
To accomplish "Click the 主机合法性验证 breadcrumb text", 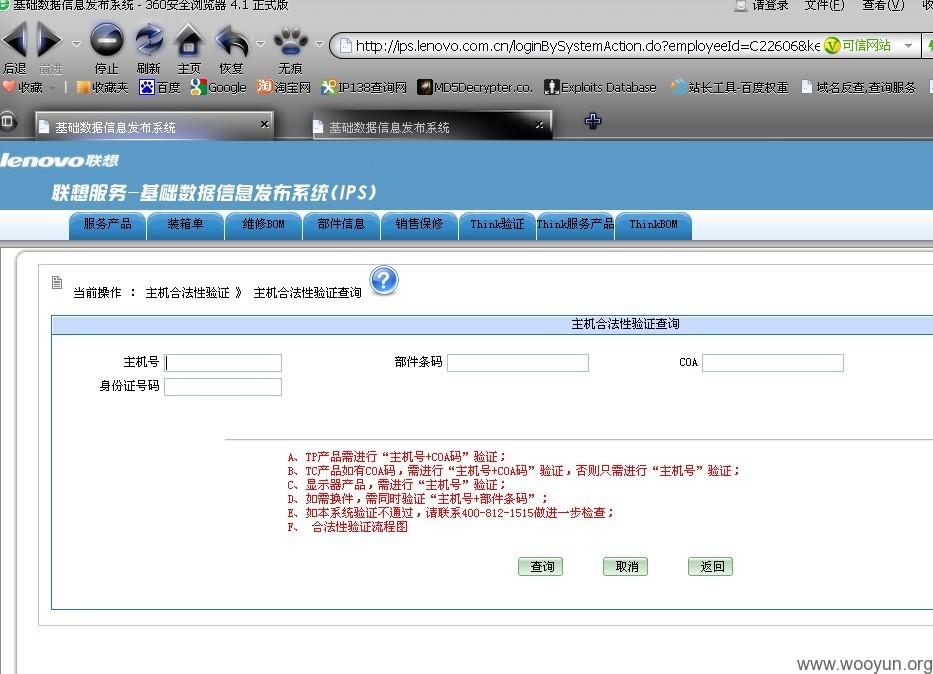I will pyautogui.click(x=187, y=293).
